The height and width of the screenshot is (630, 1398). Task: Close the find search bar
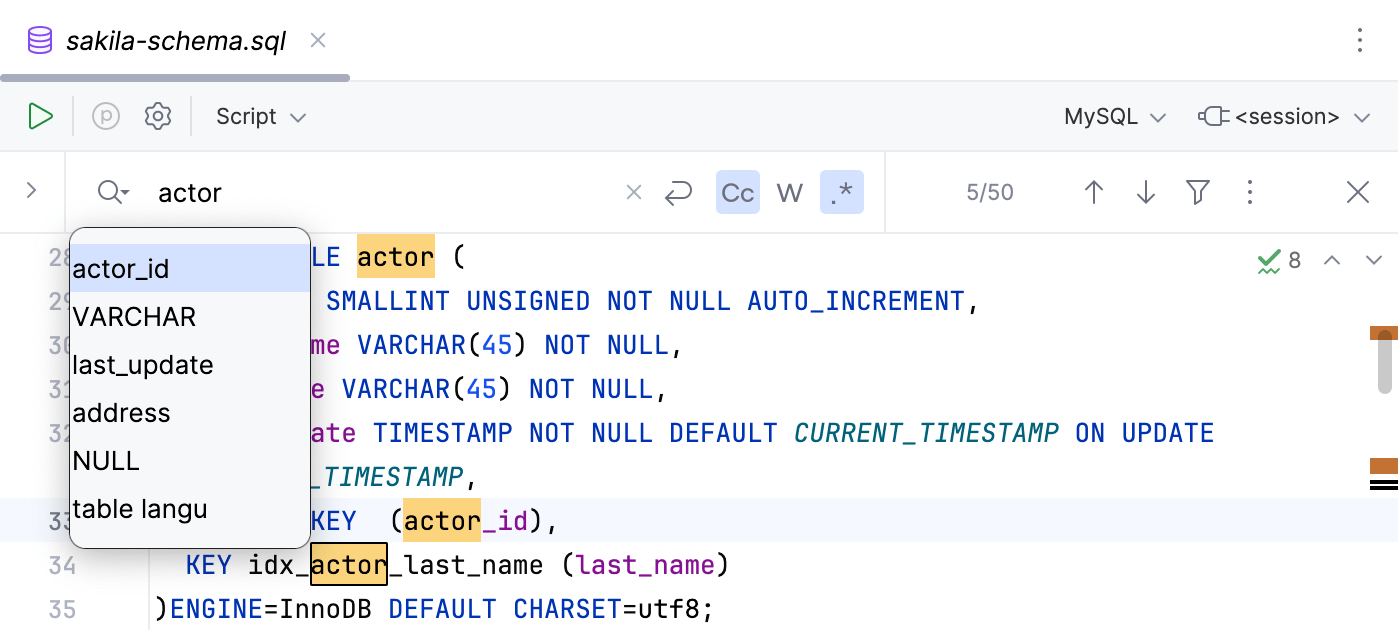coord(1357,193)
